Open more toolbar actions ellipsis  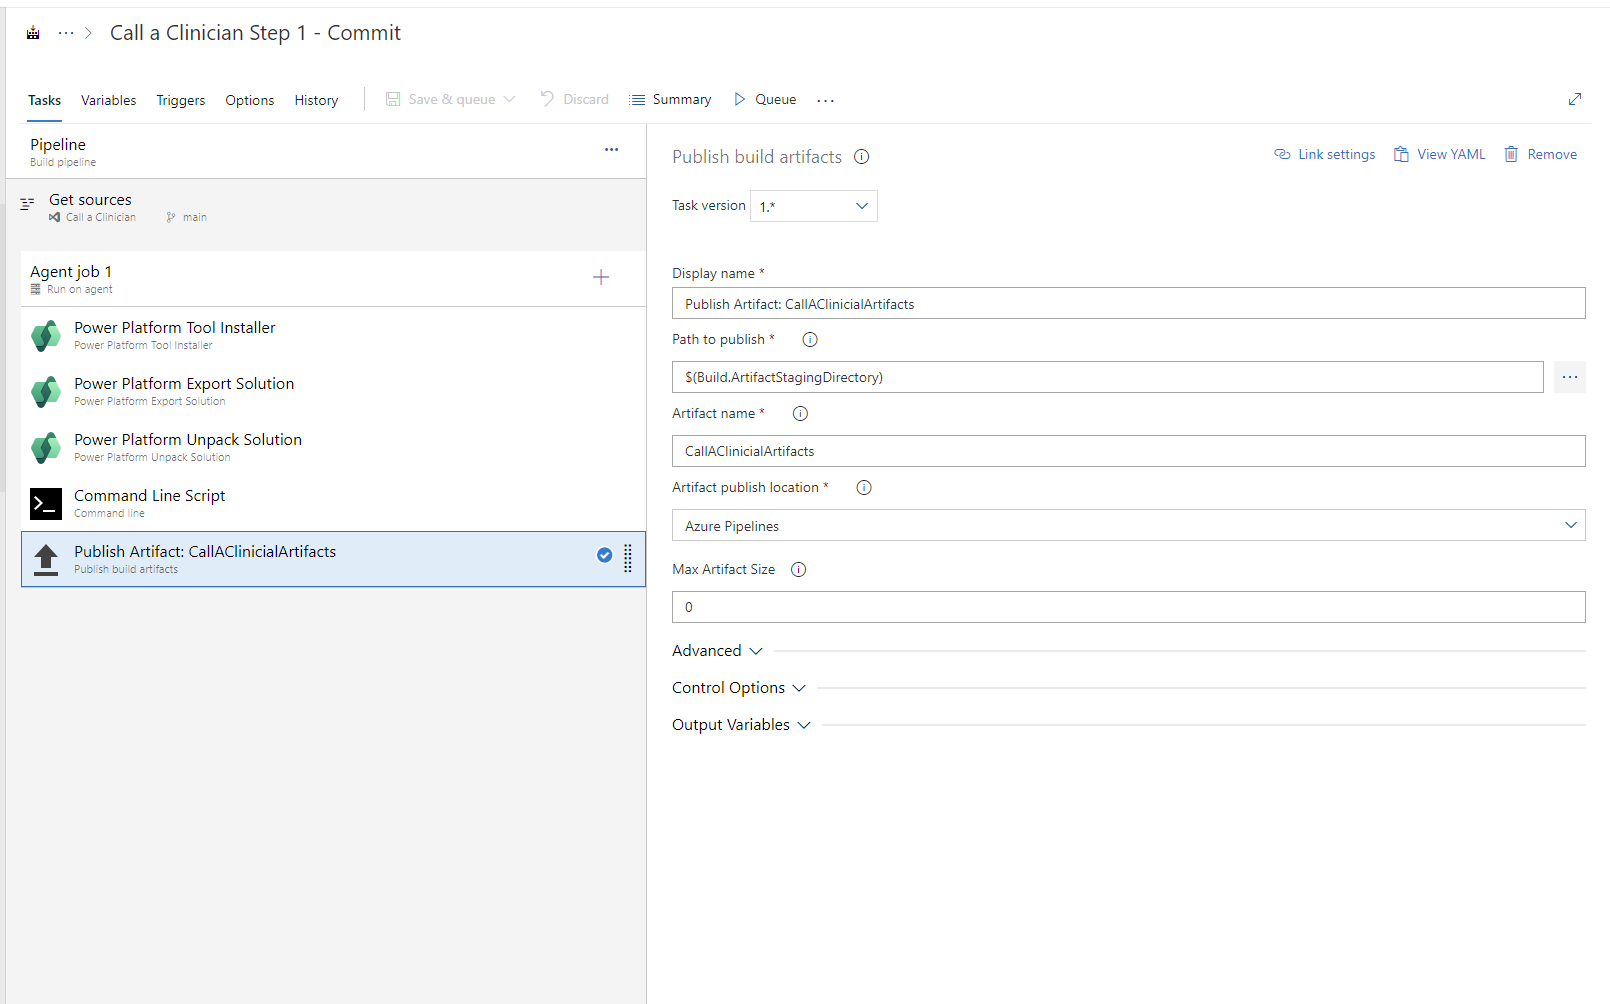point(825,100)
